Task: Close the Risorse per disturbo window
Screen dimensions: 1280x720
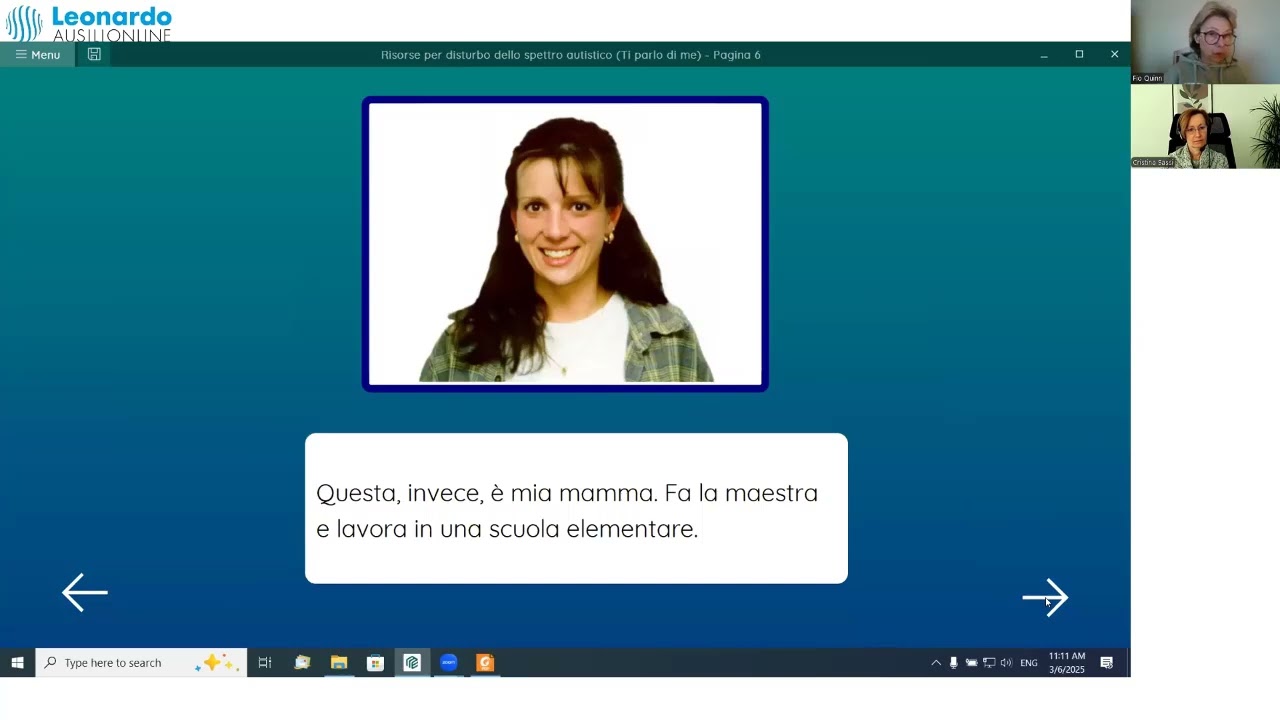Action: click(x=1114, y=55)
